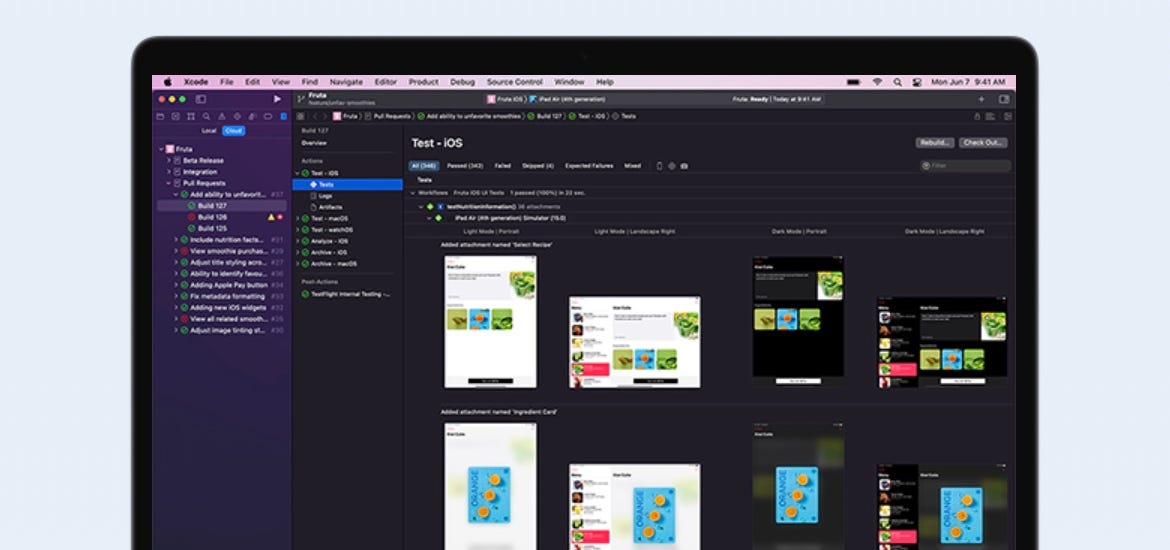Open the Test navigator diamond icon
This screenshot has width=1170, height=550.
pyautogui.click(x=237, y=116)
